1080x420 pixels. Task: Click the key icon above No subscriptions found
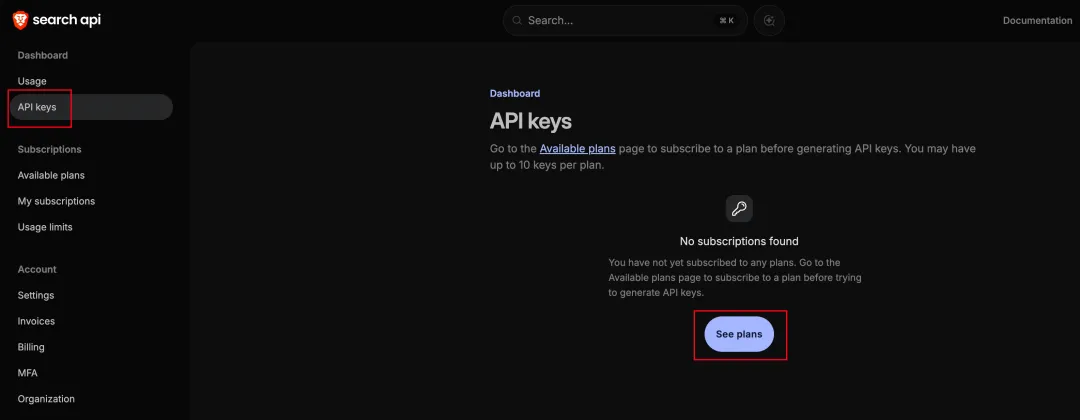point(739,209)
